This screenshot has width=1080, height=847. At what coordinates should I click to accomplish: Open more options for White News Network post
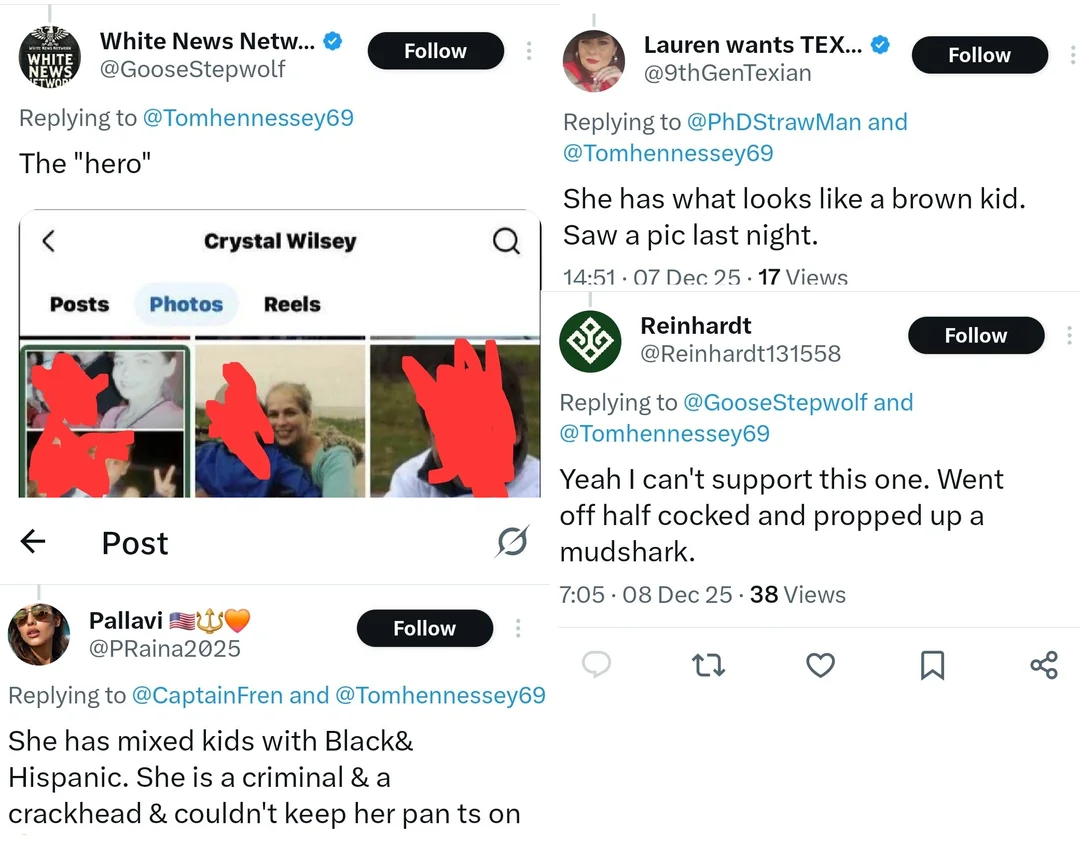point(529,51)
